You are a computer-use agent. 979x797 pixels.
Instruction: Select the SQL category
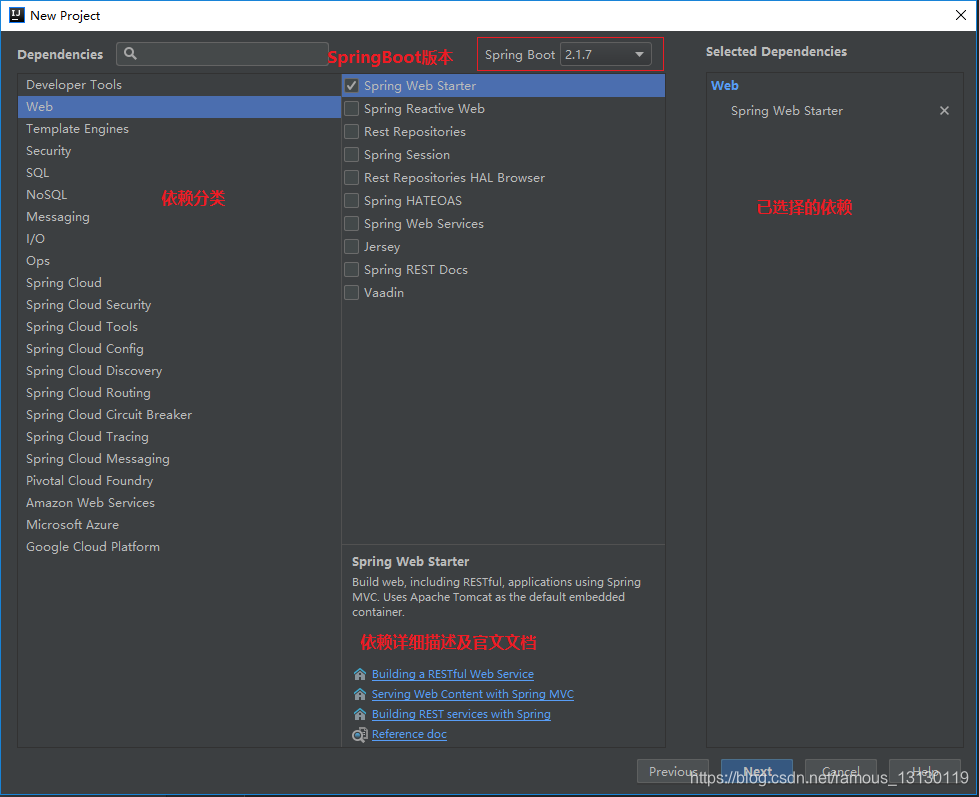pos(179,173)
